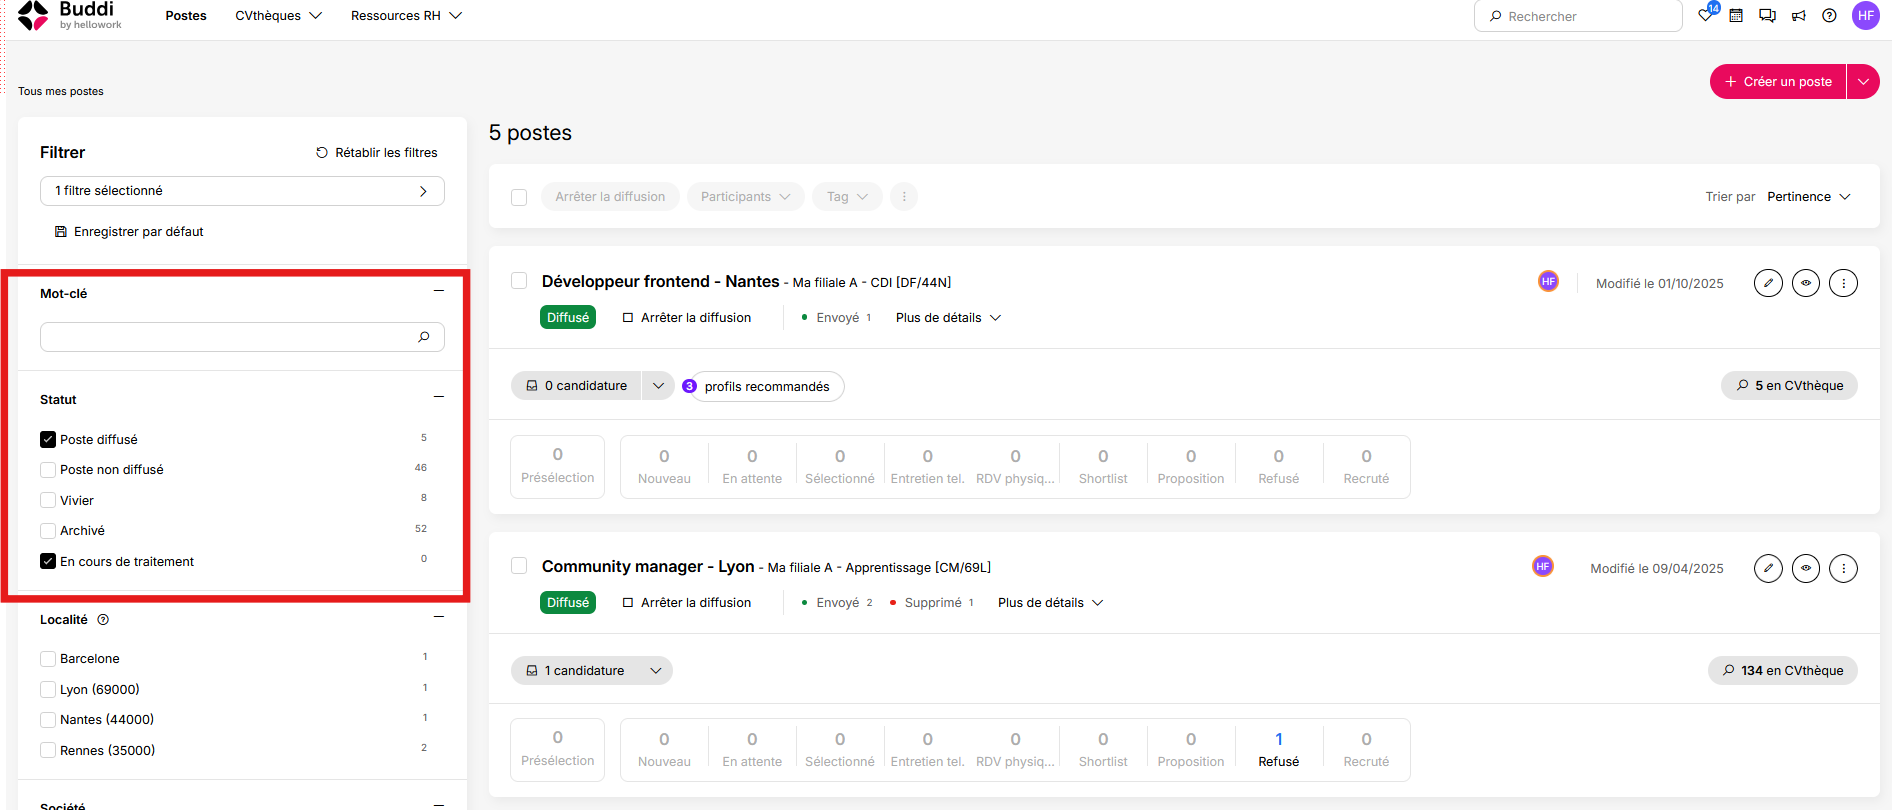
Task: Open the calendar icon in top bar
Action: [x=1736, y=16]
